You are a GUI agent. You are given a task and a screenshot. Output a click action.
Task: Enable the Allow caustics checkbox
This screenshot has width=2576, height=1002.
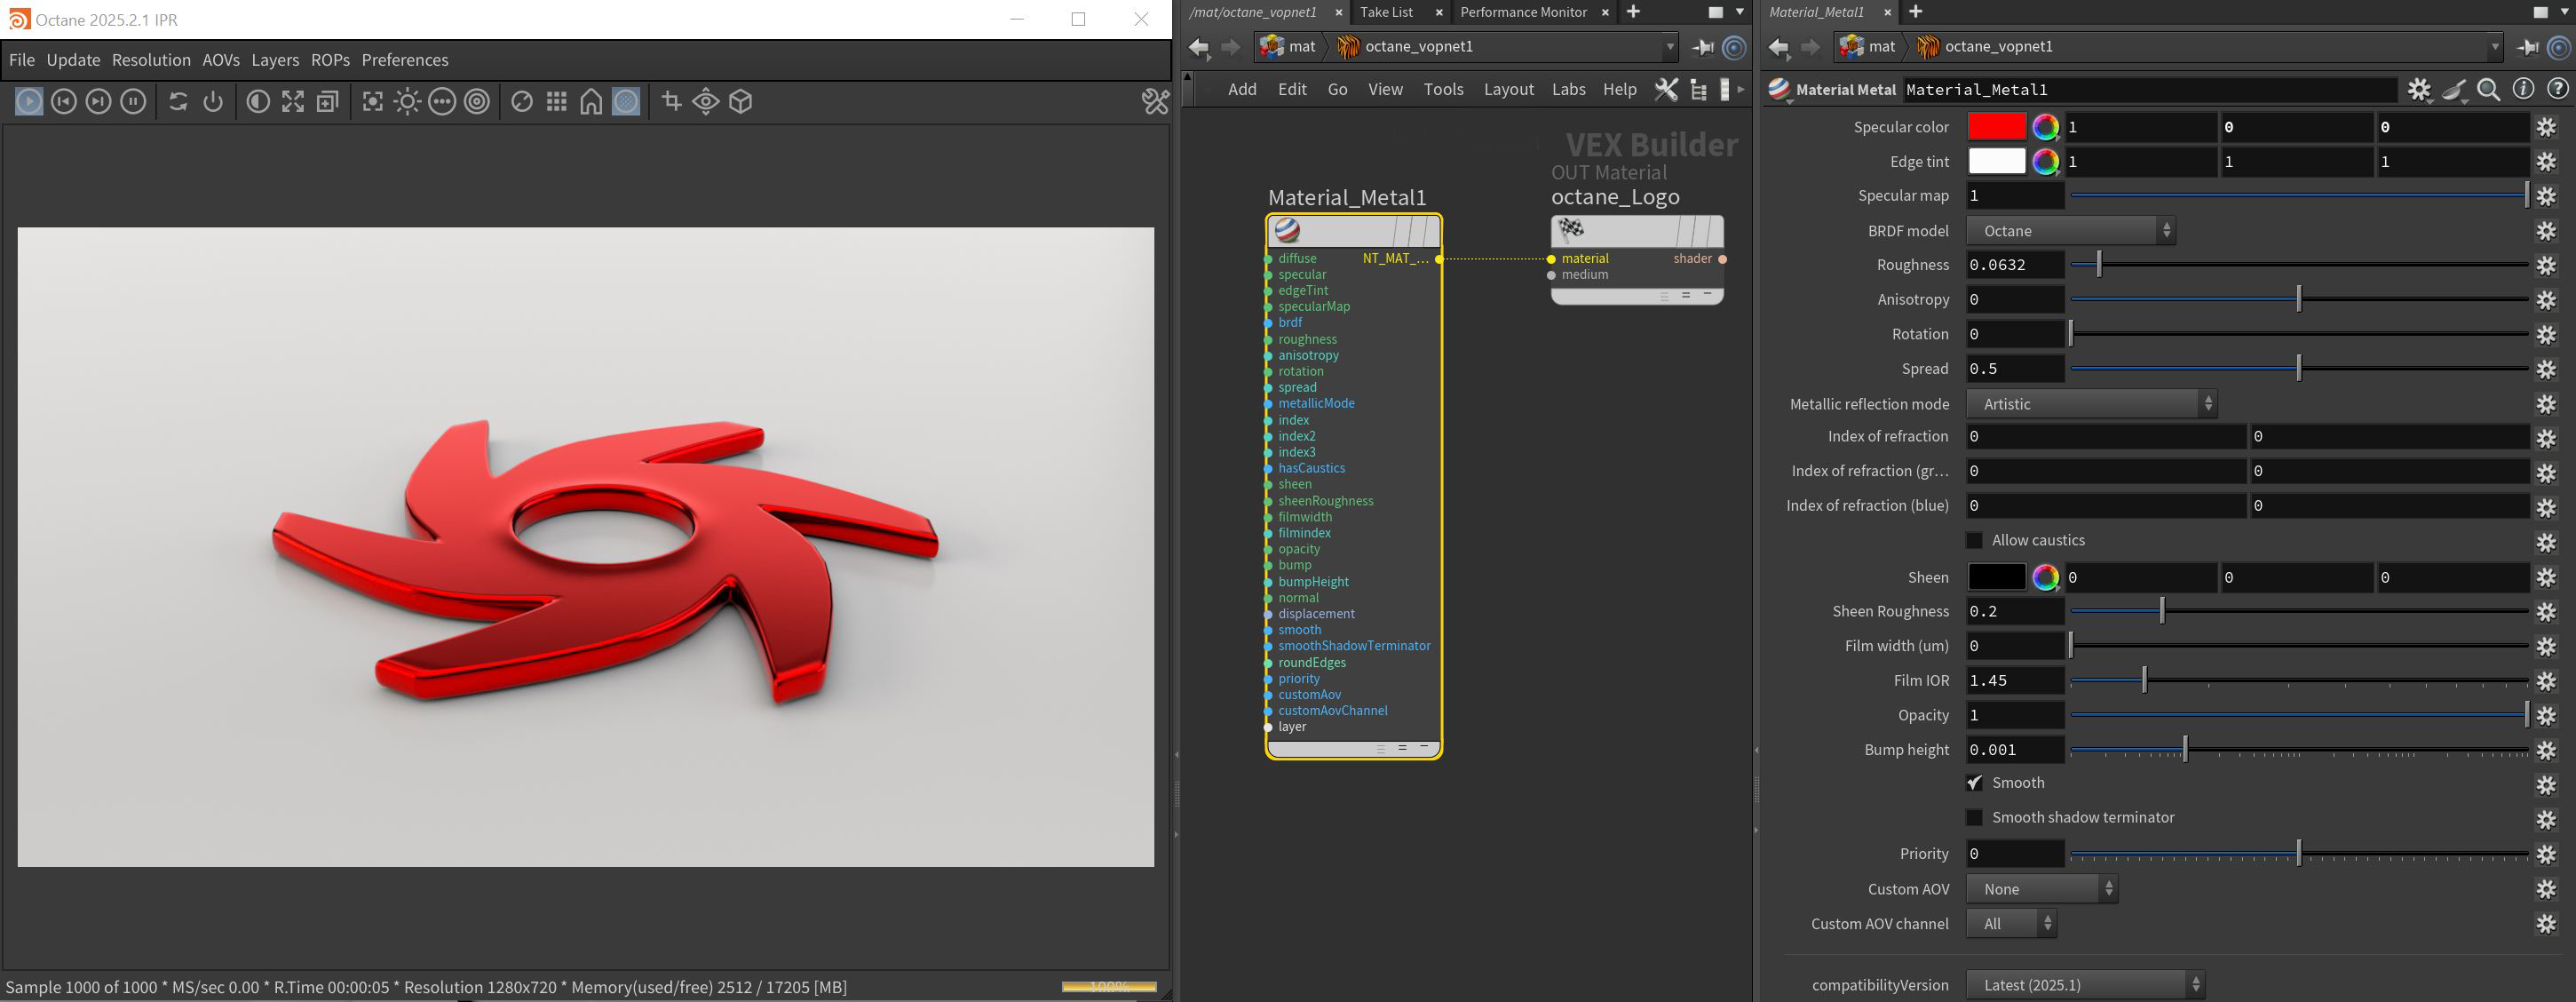[1974, 540]
